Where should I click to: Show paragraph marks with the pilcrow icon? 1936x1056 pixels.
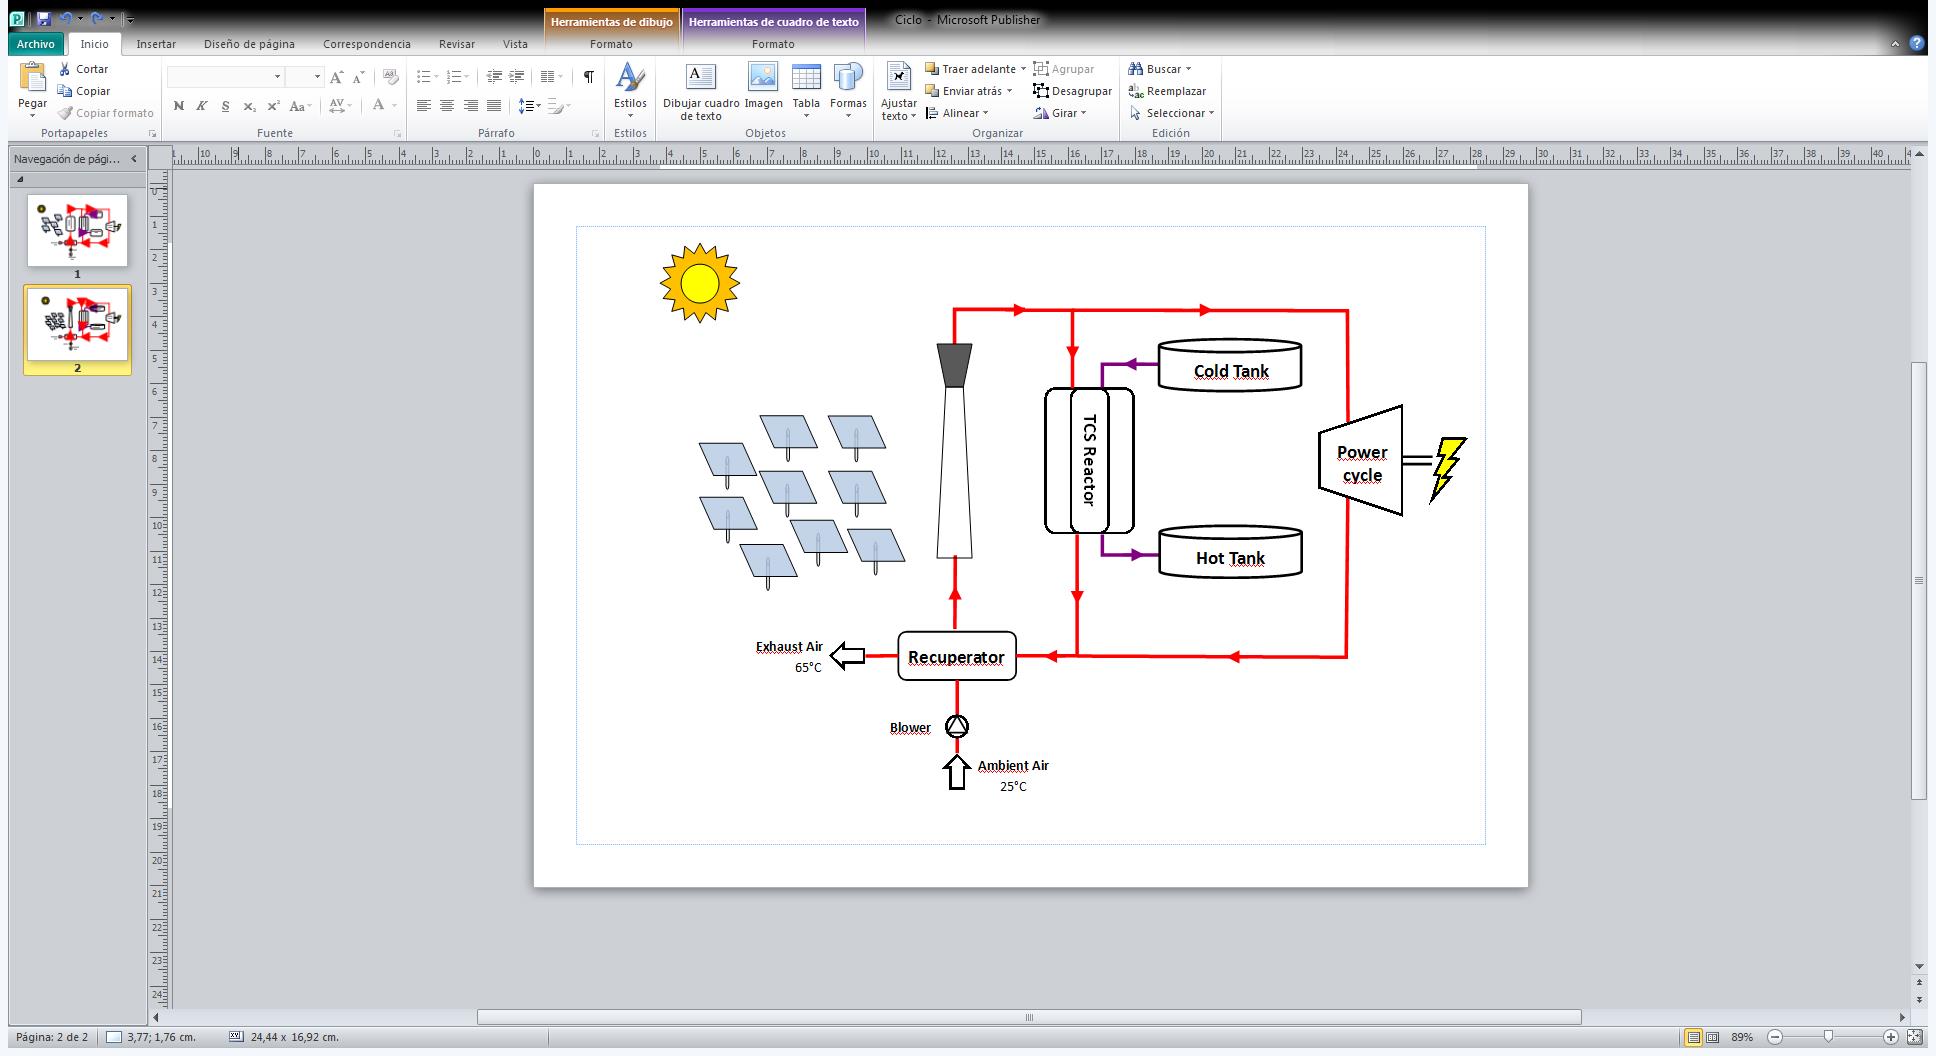(589, 77)
